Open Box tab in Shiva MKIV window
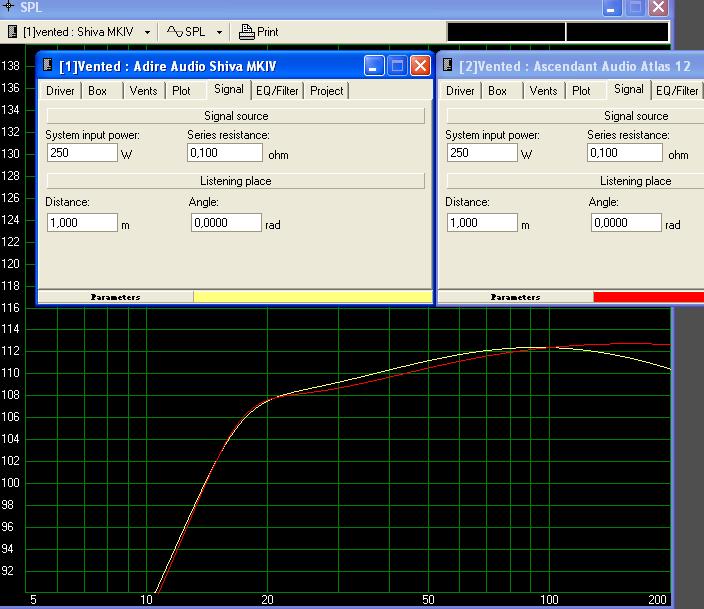The image size is (704, 609). point(97,91)
